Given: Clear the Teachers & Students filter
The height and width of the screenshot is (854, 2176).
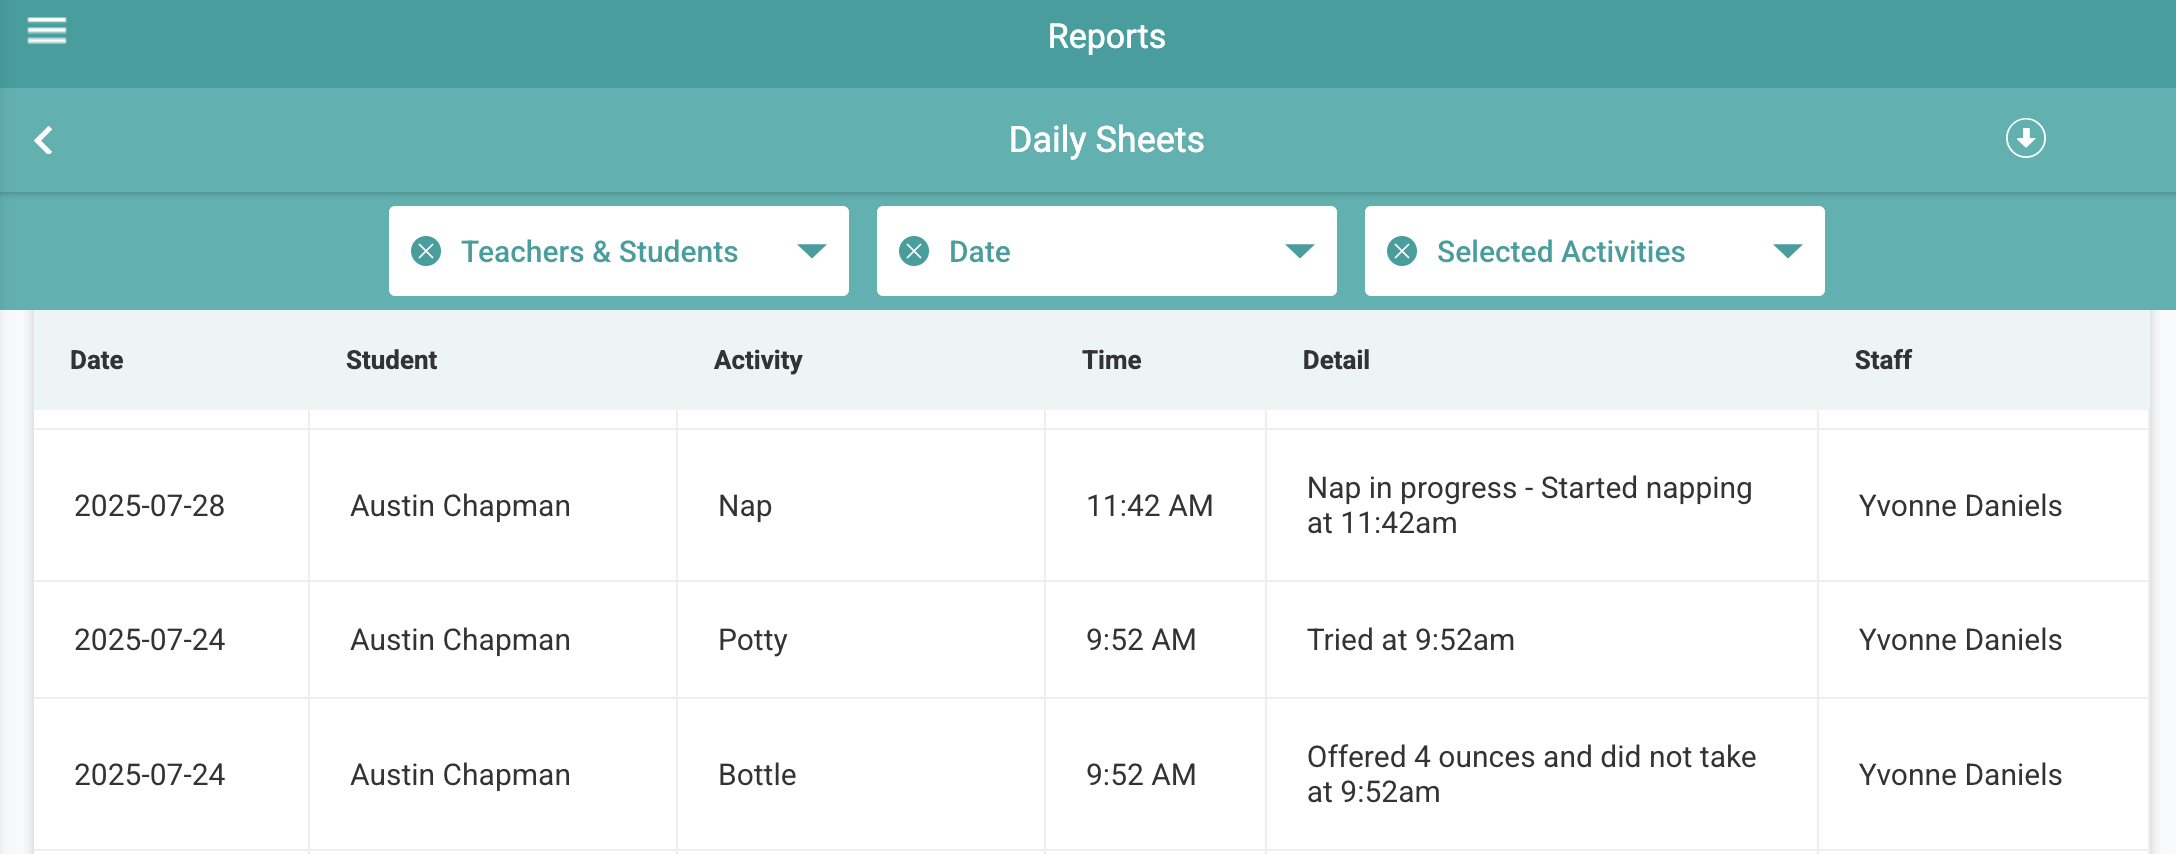Looking at the screenshot, I should tap(426, 251).
